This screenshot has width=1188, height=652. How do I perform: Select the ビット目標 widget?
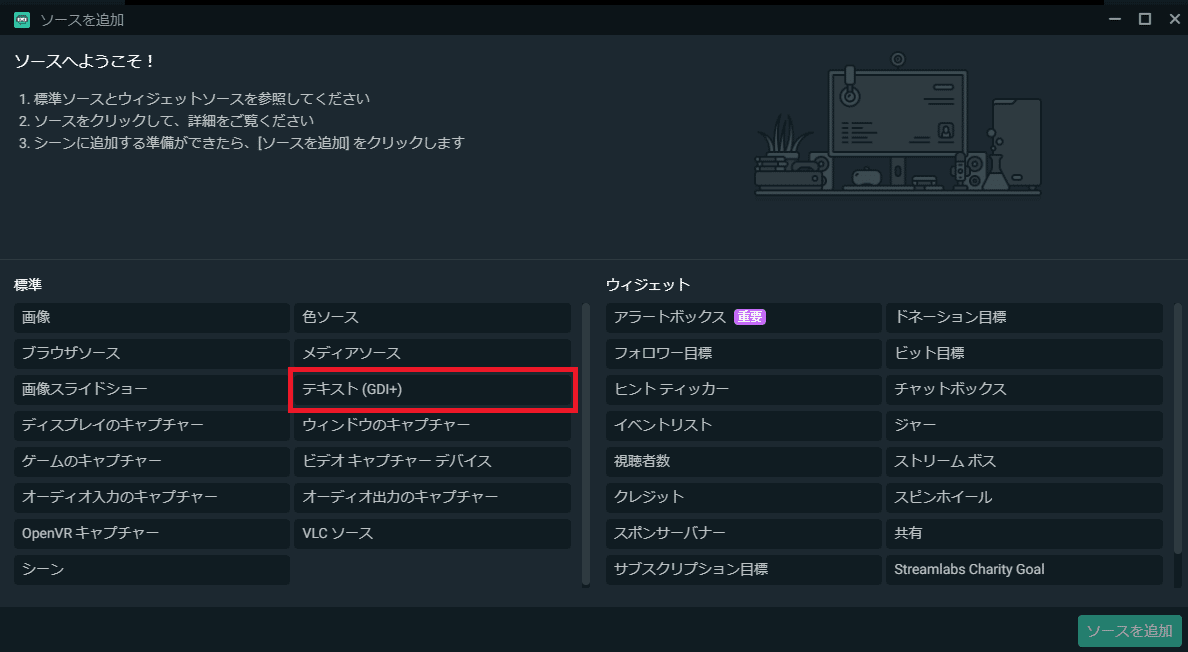tap(1024, 354)
